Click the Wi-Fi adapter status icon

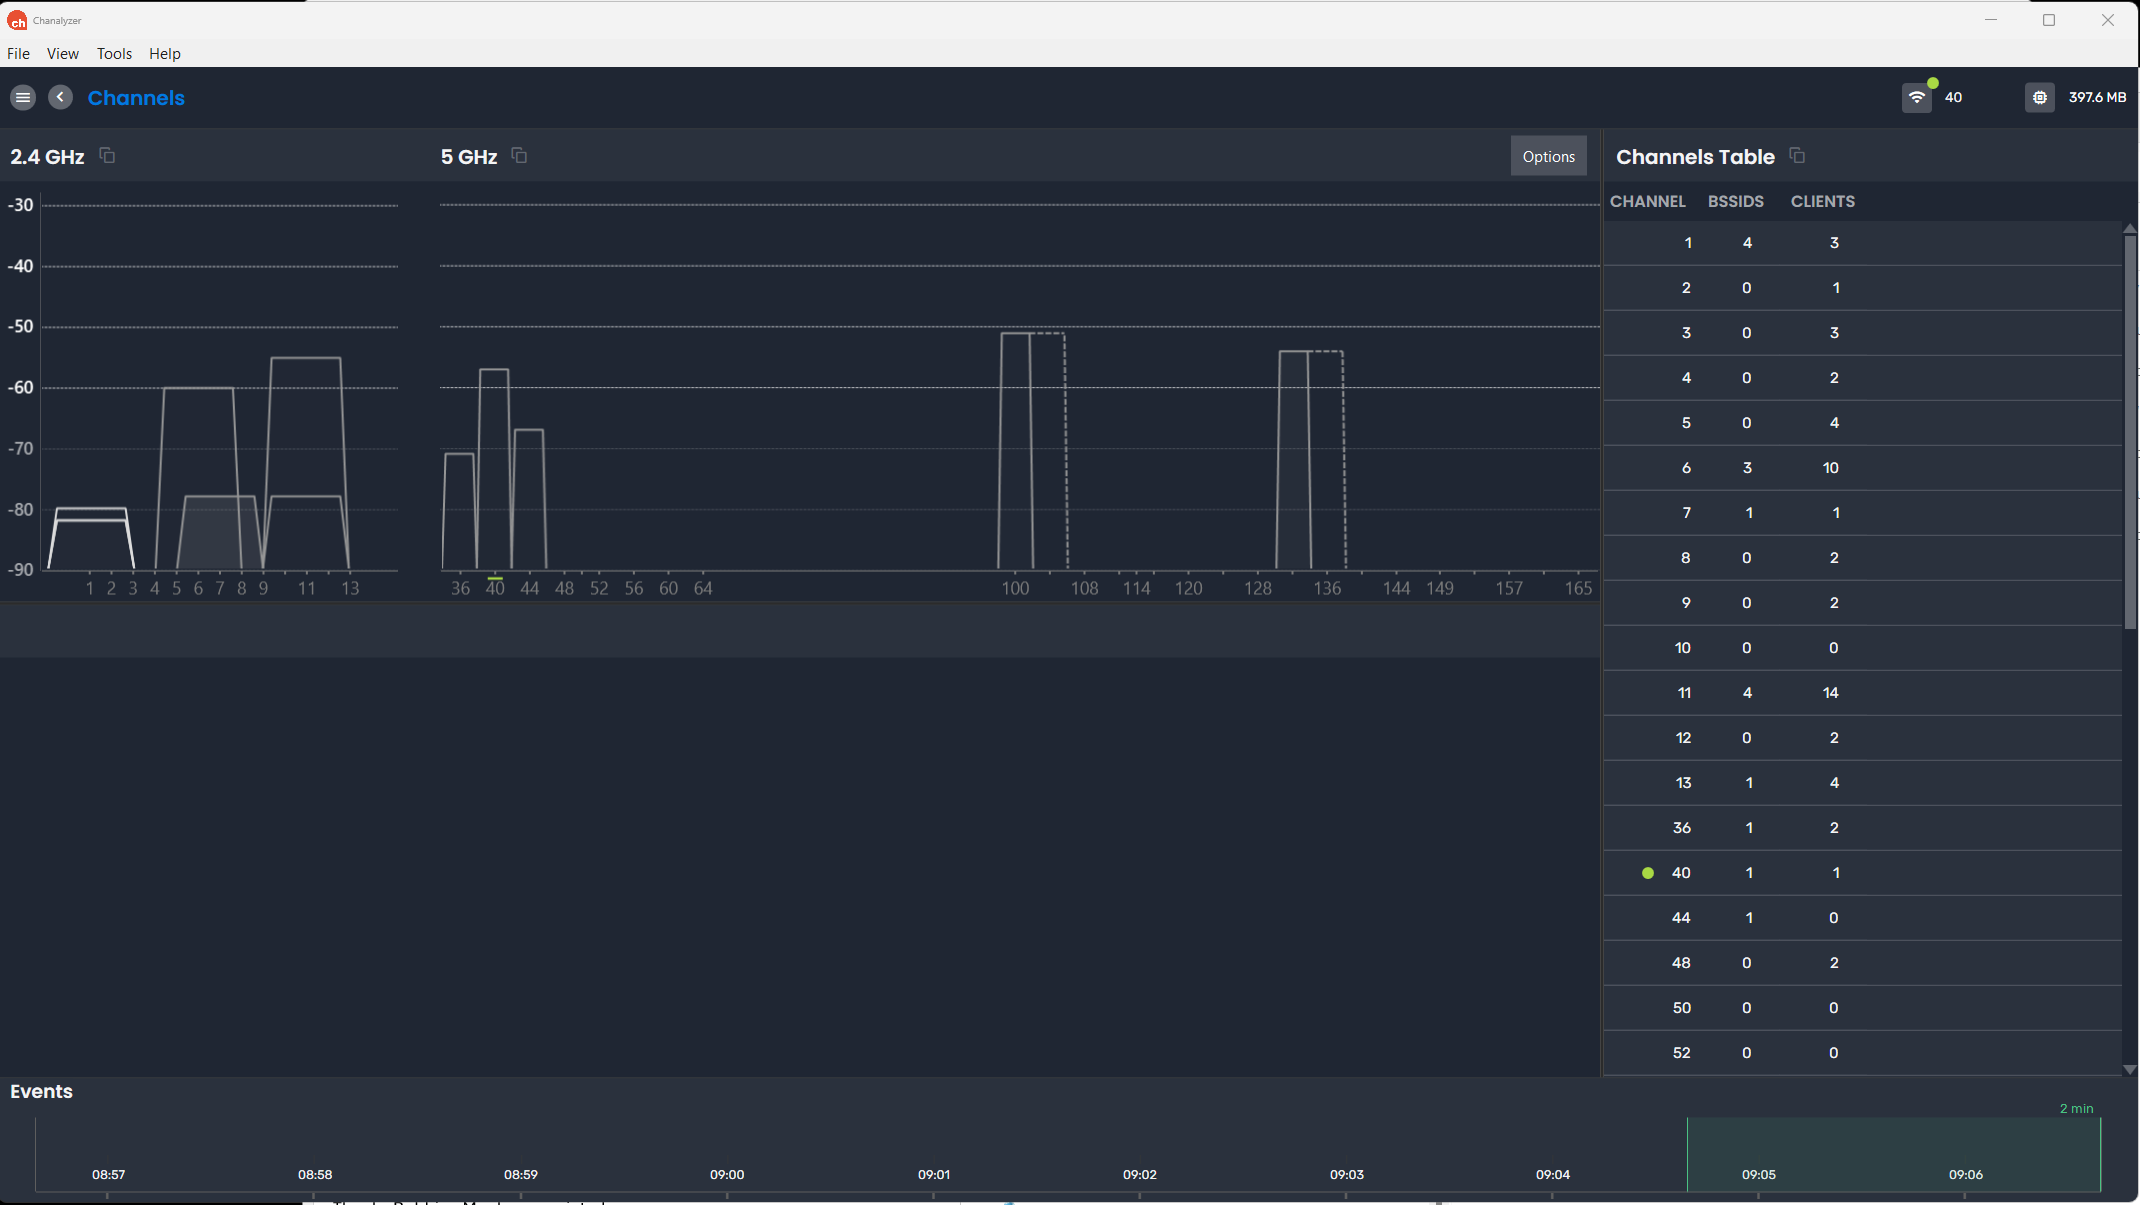coord(1917,97)
